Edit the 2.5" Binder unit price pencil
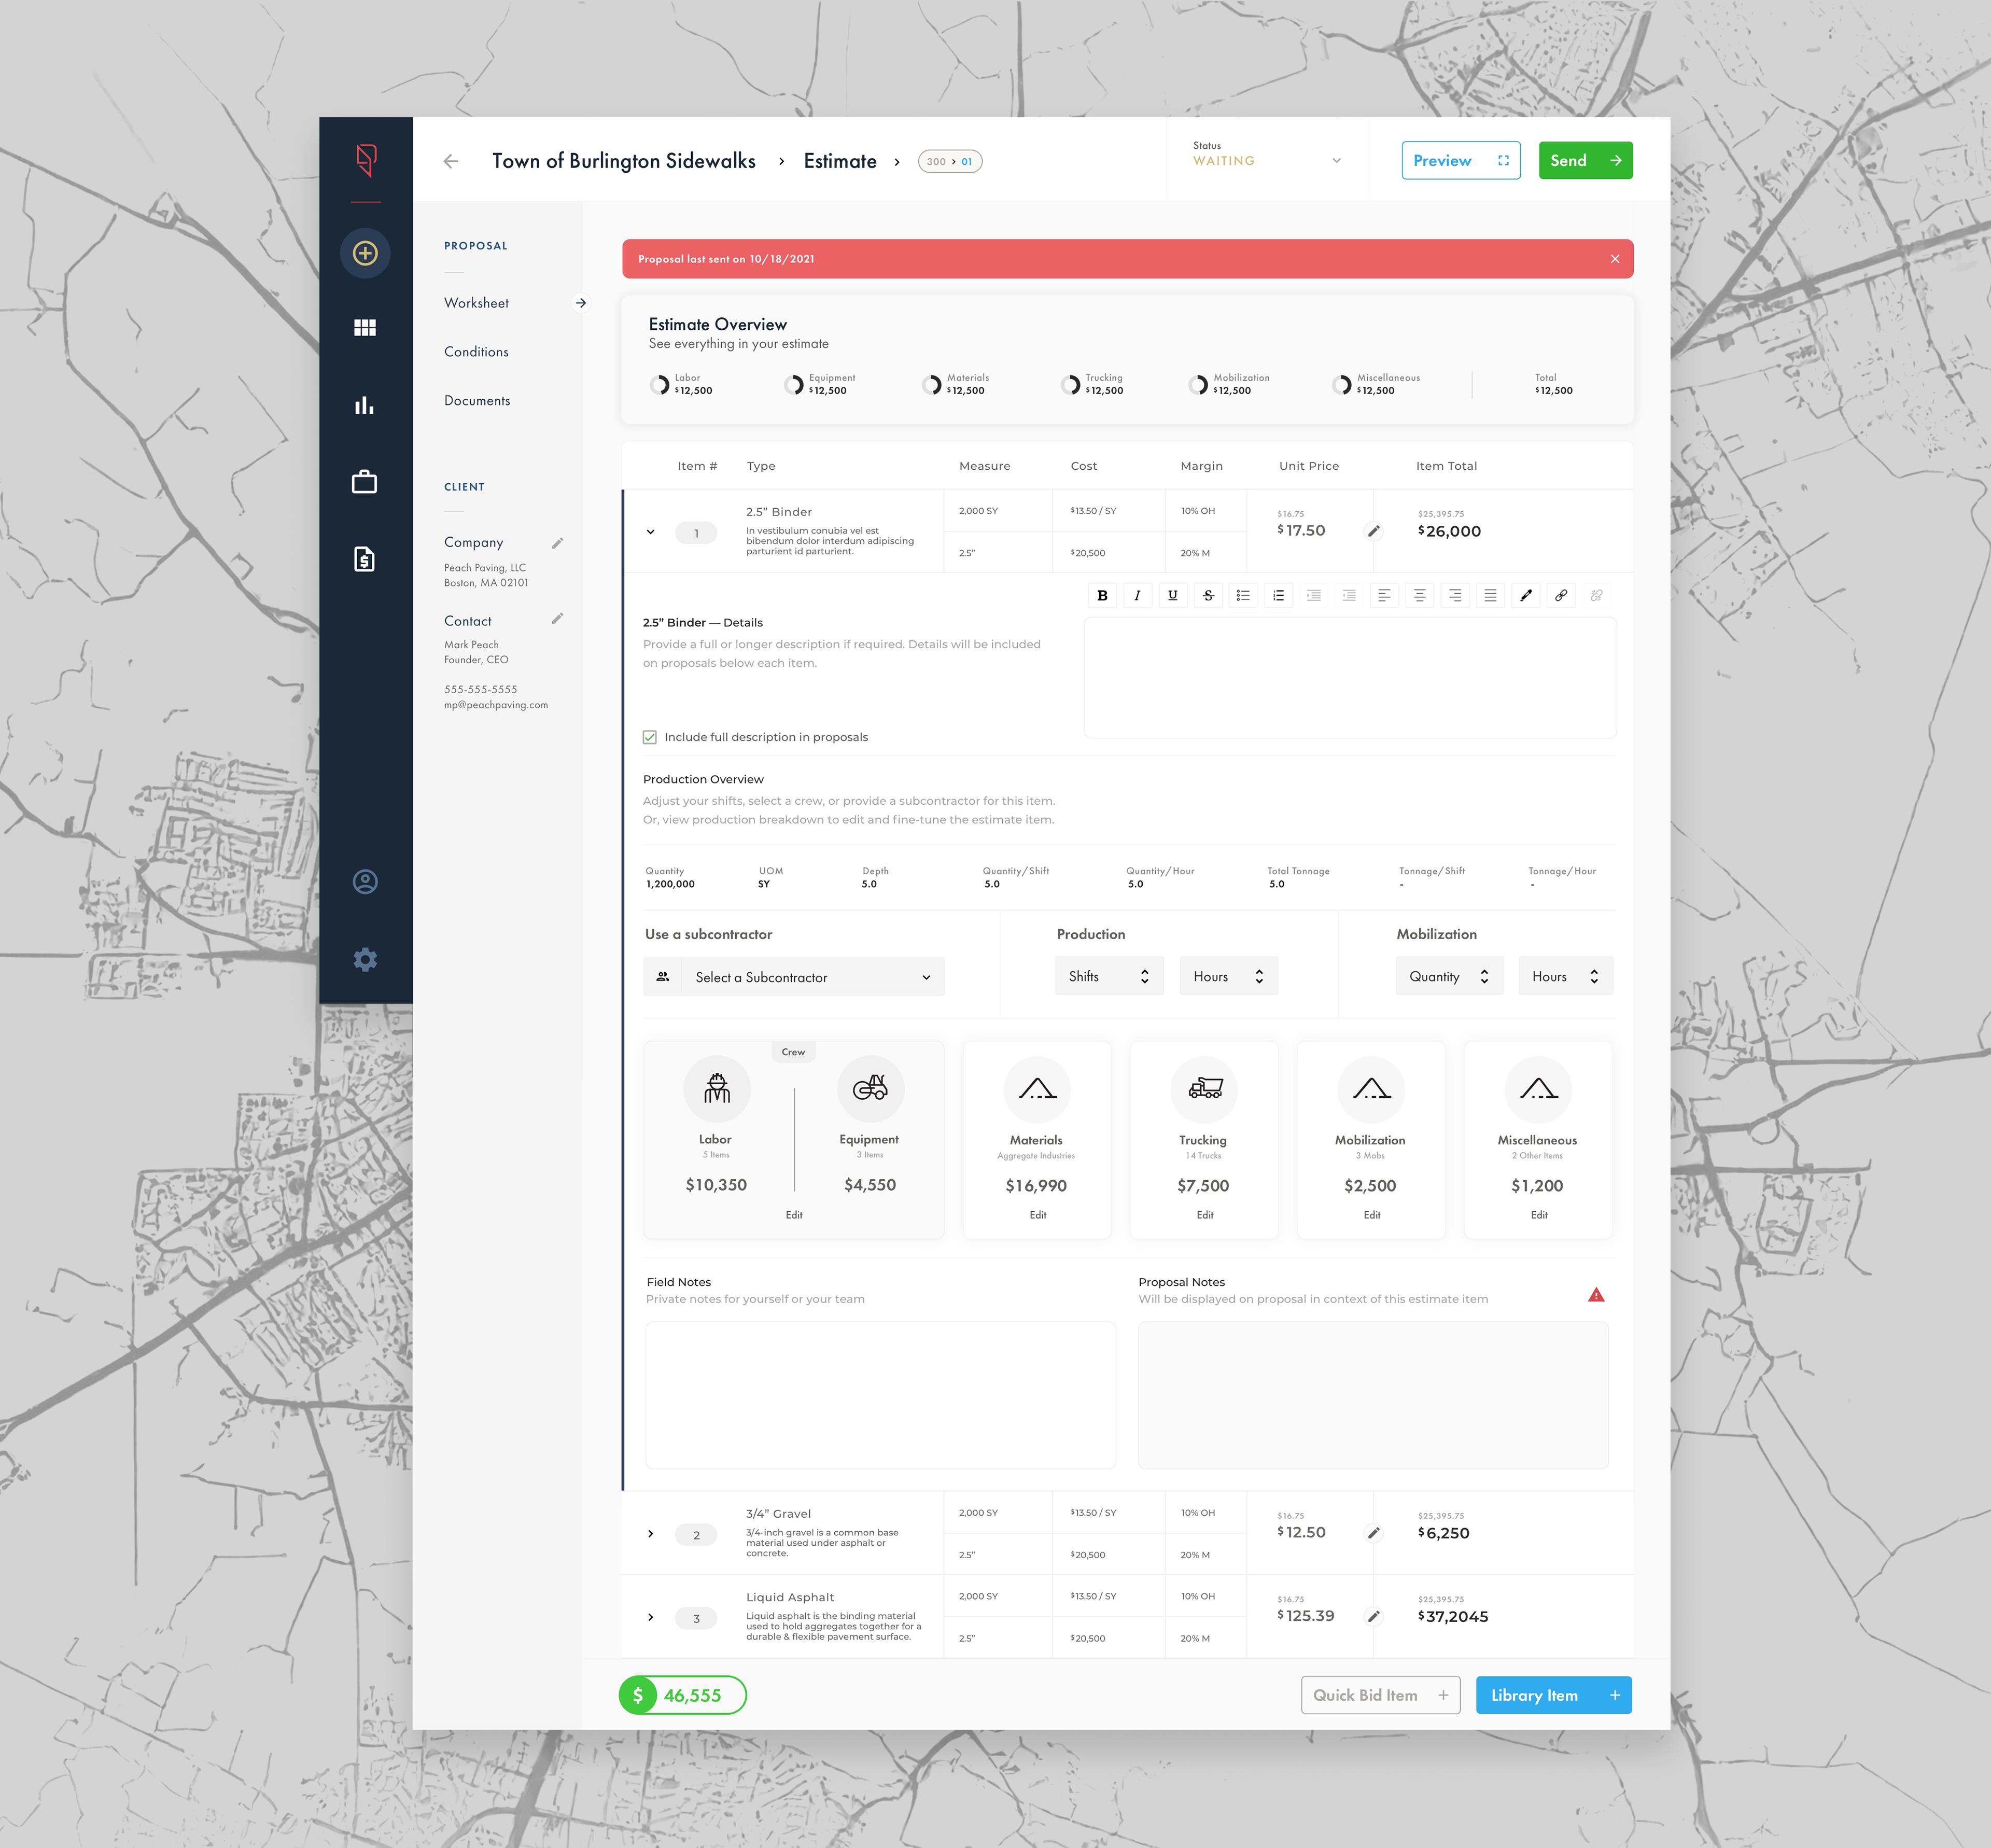Image resolution: width=1991 pixels, height=1848 pixels. (1374, 531)
